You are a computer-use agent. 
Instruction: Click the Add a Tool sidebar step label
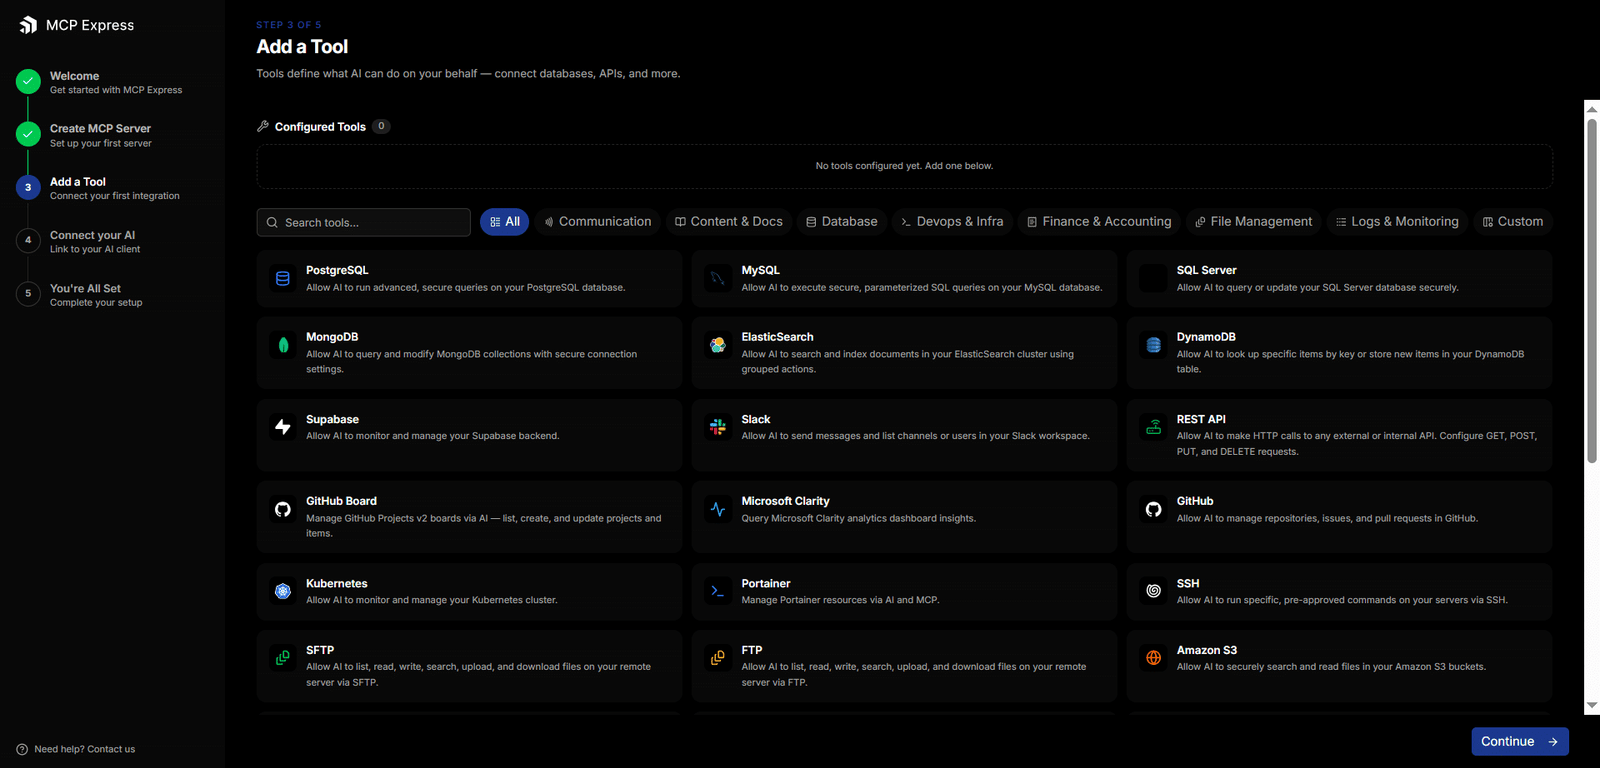point(78,182)
